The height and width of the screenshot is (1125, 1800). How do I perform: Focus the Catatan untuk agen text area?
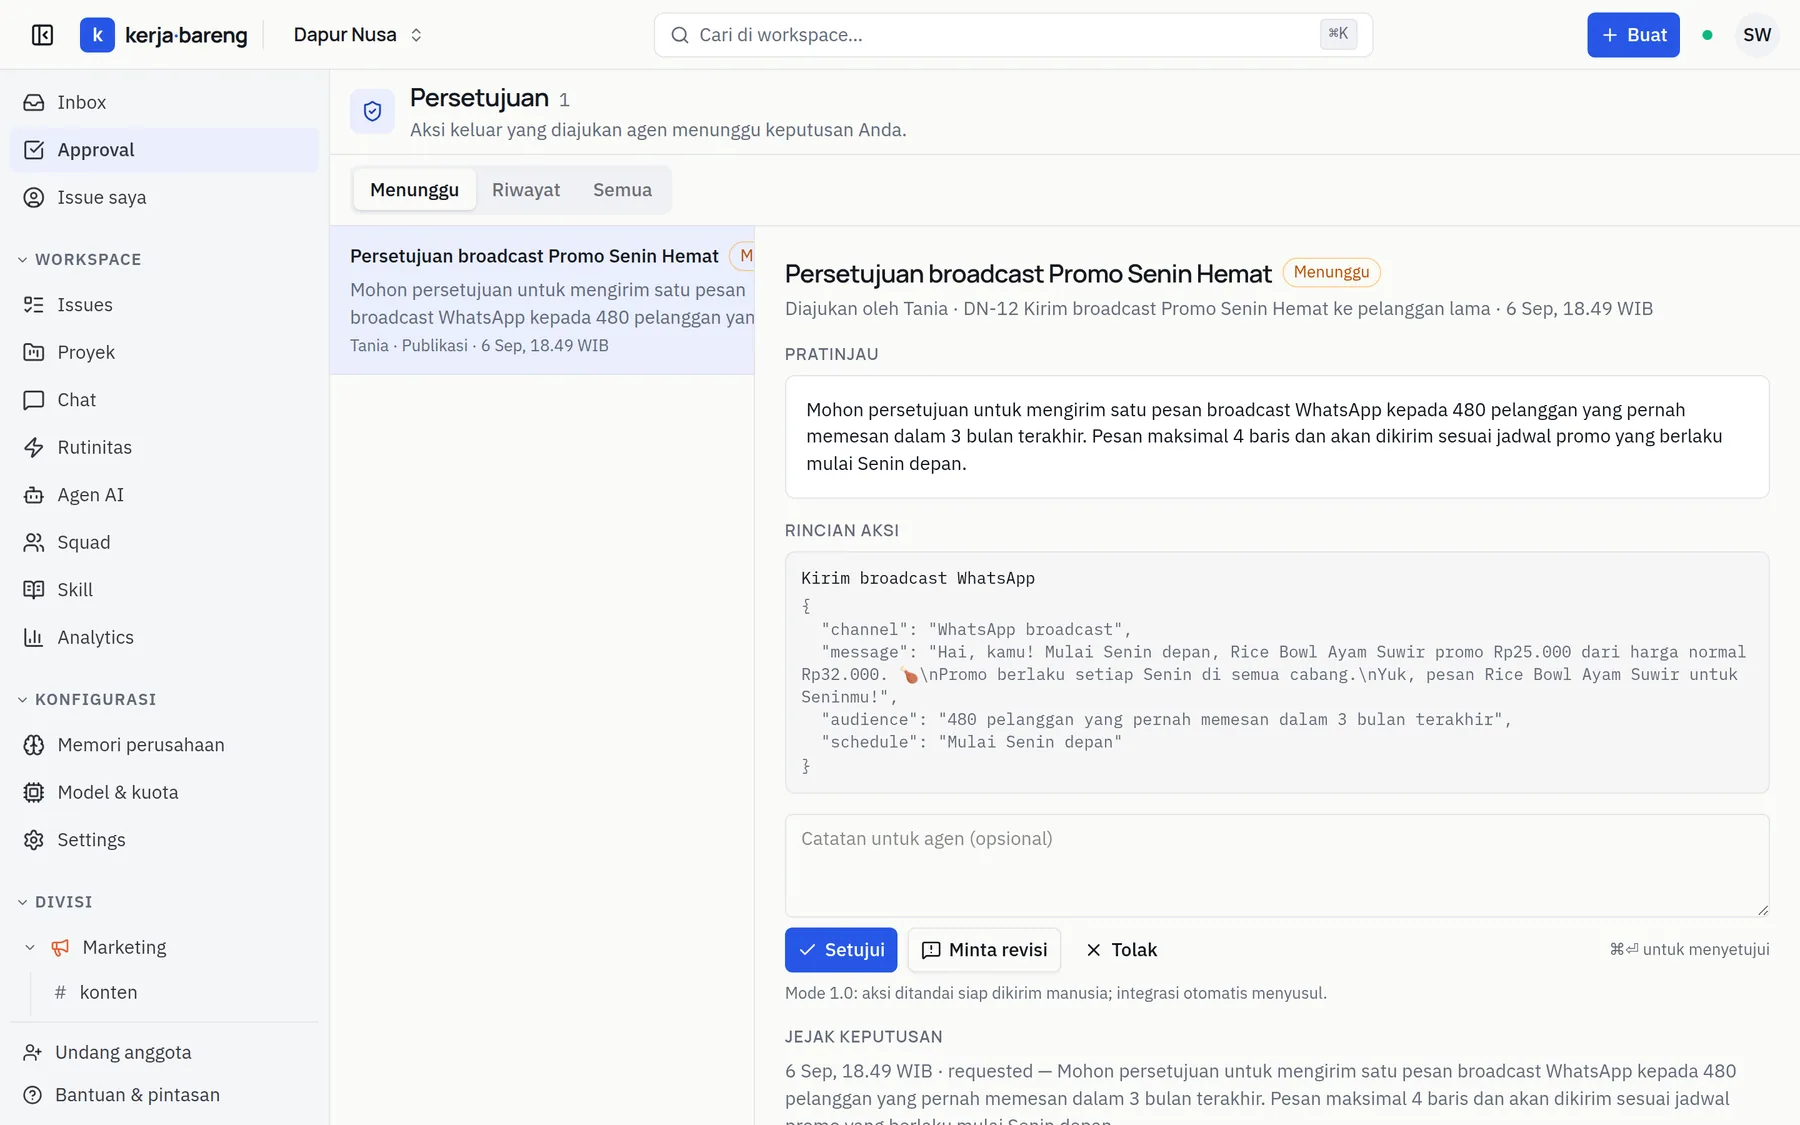click(1277, 865)
